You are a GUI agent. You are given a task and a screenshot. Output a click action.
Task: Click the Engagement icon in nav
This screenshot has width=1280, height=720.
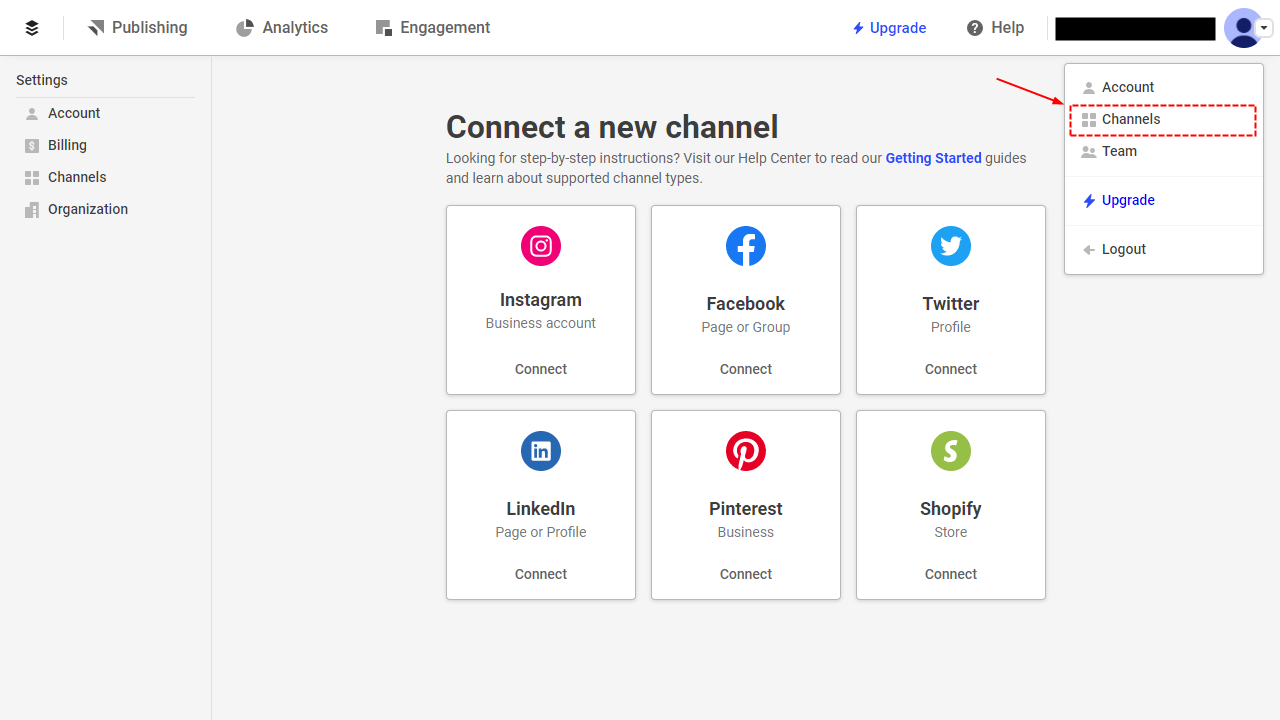tap(383, 28)
